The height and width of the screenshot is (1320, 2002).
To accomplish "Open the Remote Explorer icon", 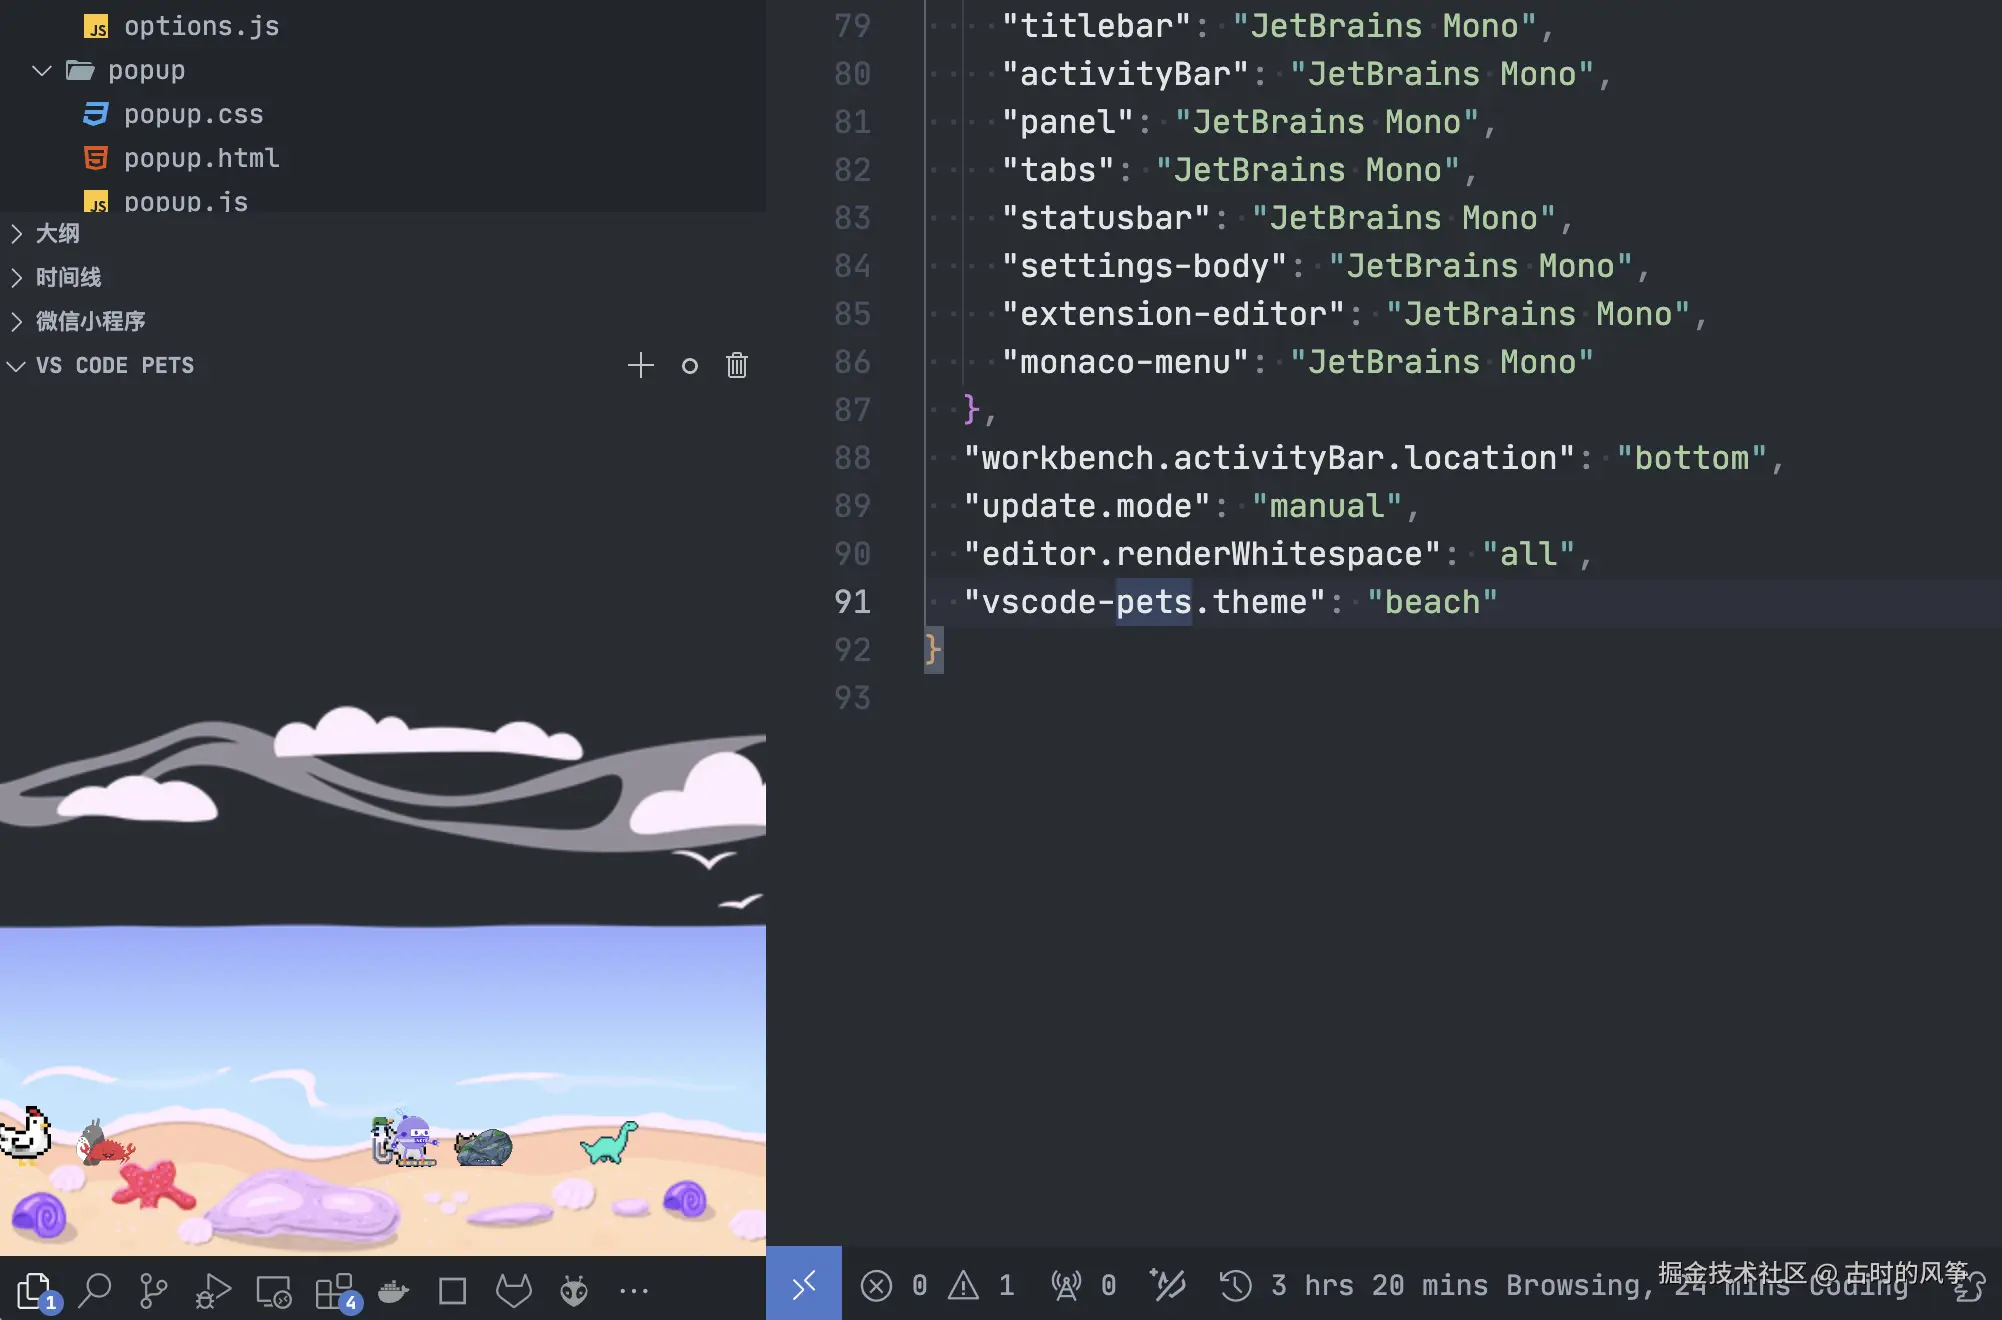I will (273, 1290).
